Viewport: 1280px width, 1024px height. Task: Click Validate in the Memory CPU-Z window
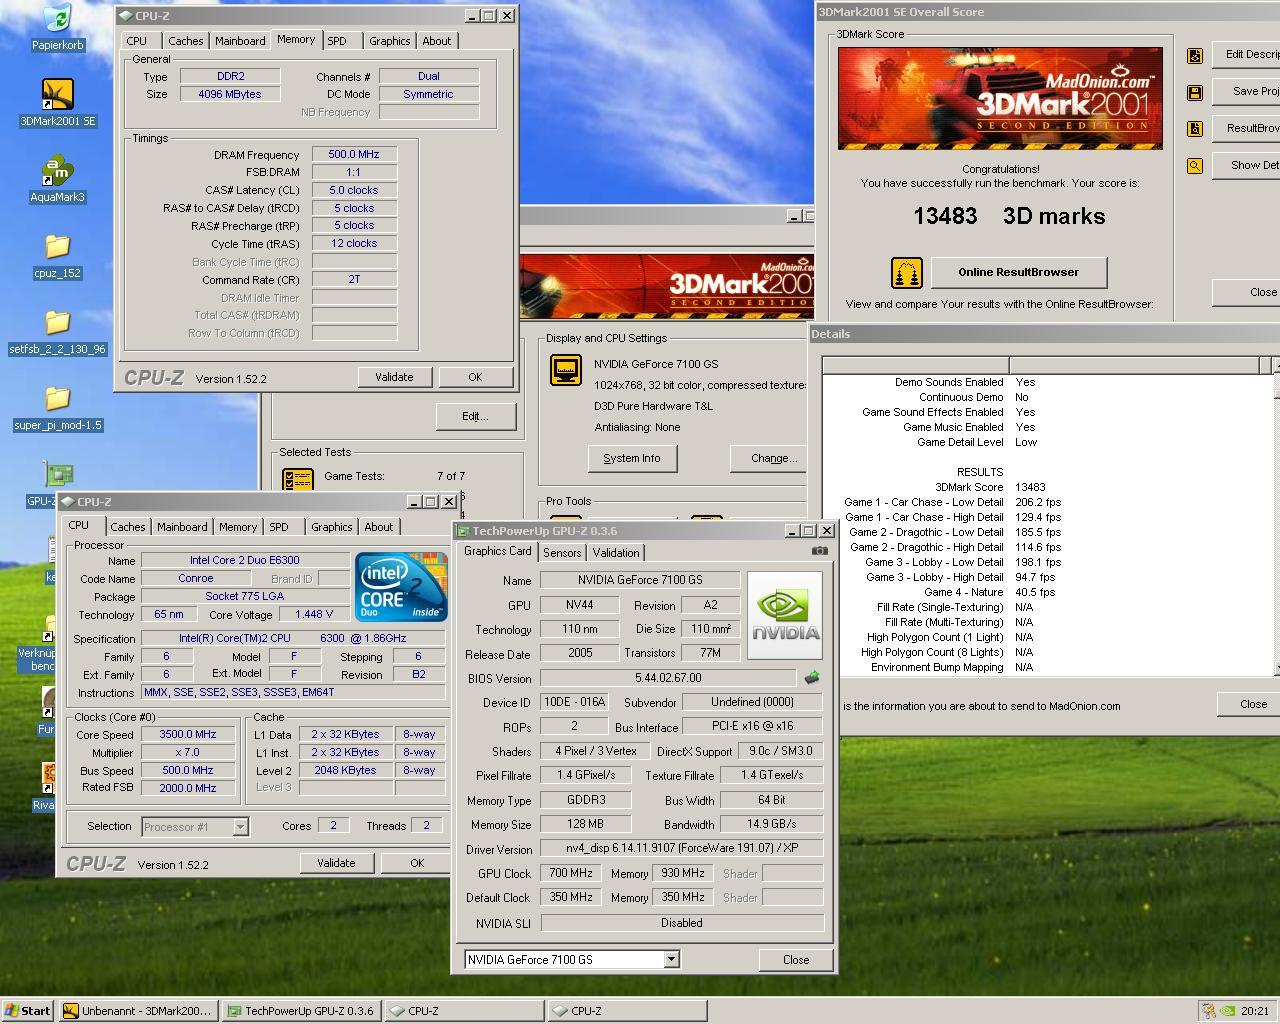[394, 377]
